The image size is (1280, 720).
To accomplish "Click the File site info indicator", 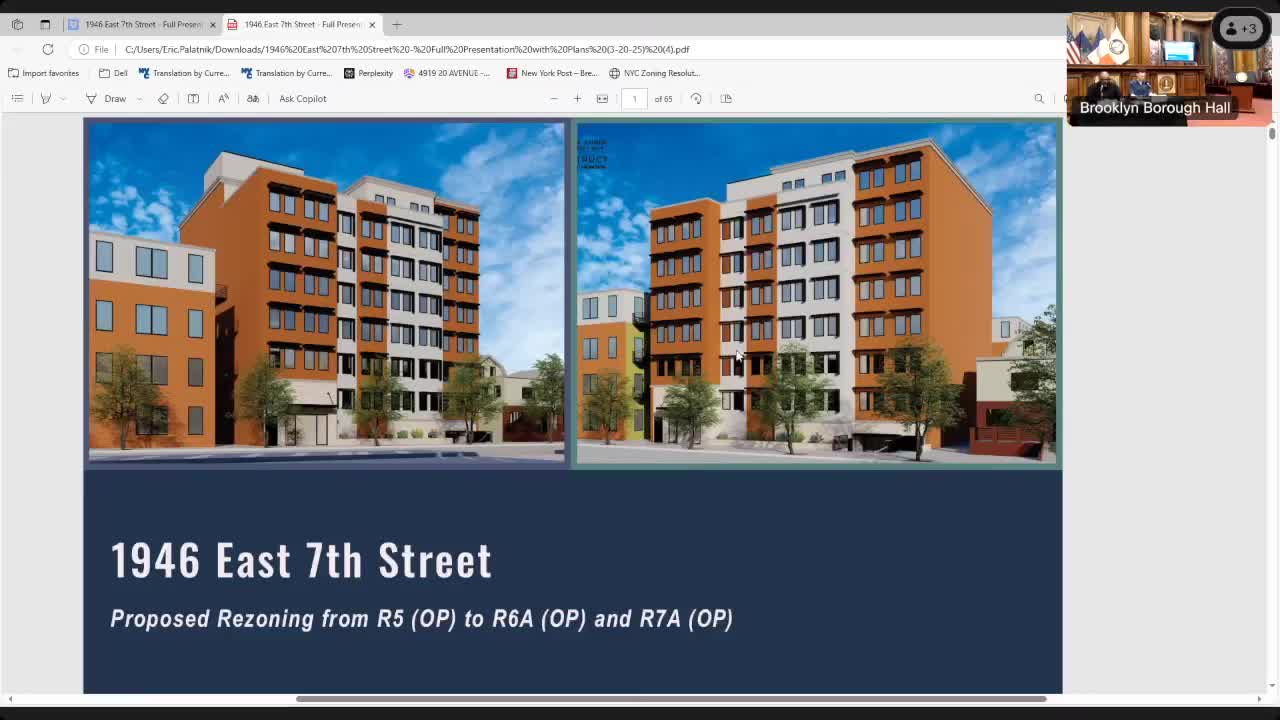I will click(x=94, y=49).
